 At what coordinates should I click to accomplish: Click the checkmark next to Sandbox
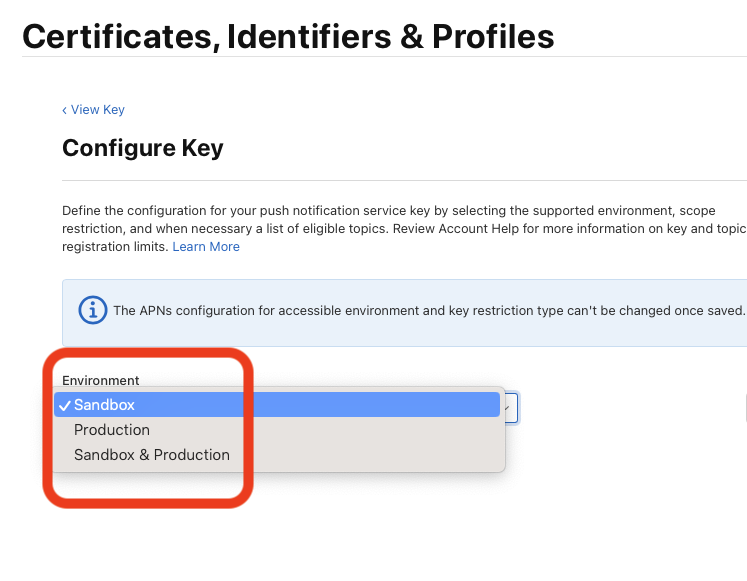click(x=64, y=405)
